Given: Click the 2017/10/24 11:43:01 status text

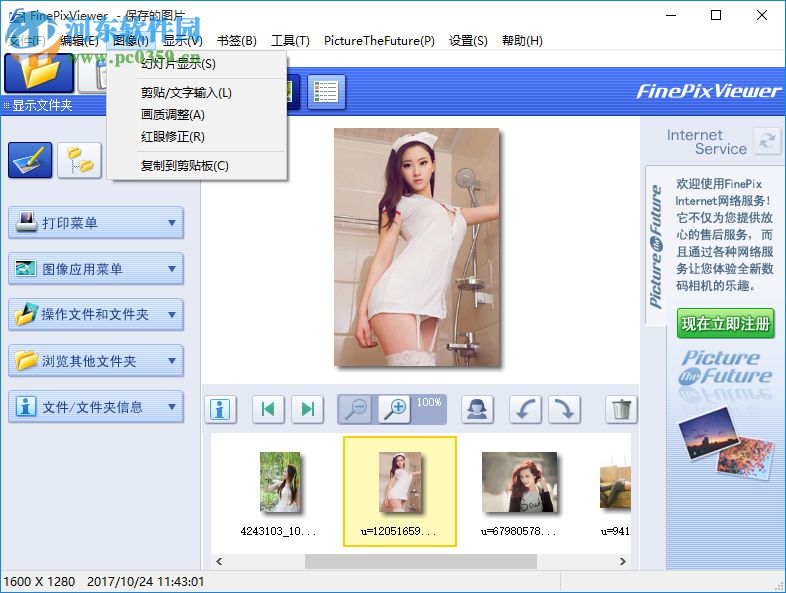Looking at the screenshot, I should click(x=145, y=581).
